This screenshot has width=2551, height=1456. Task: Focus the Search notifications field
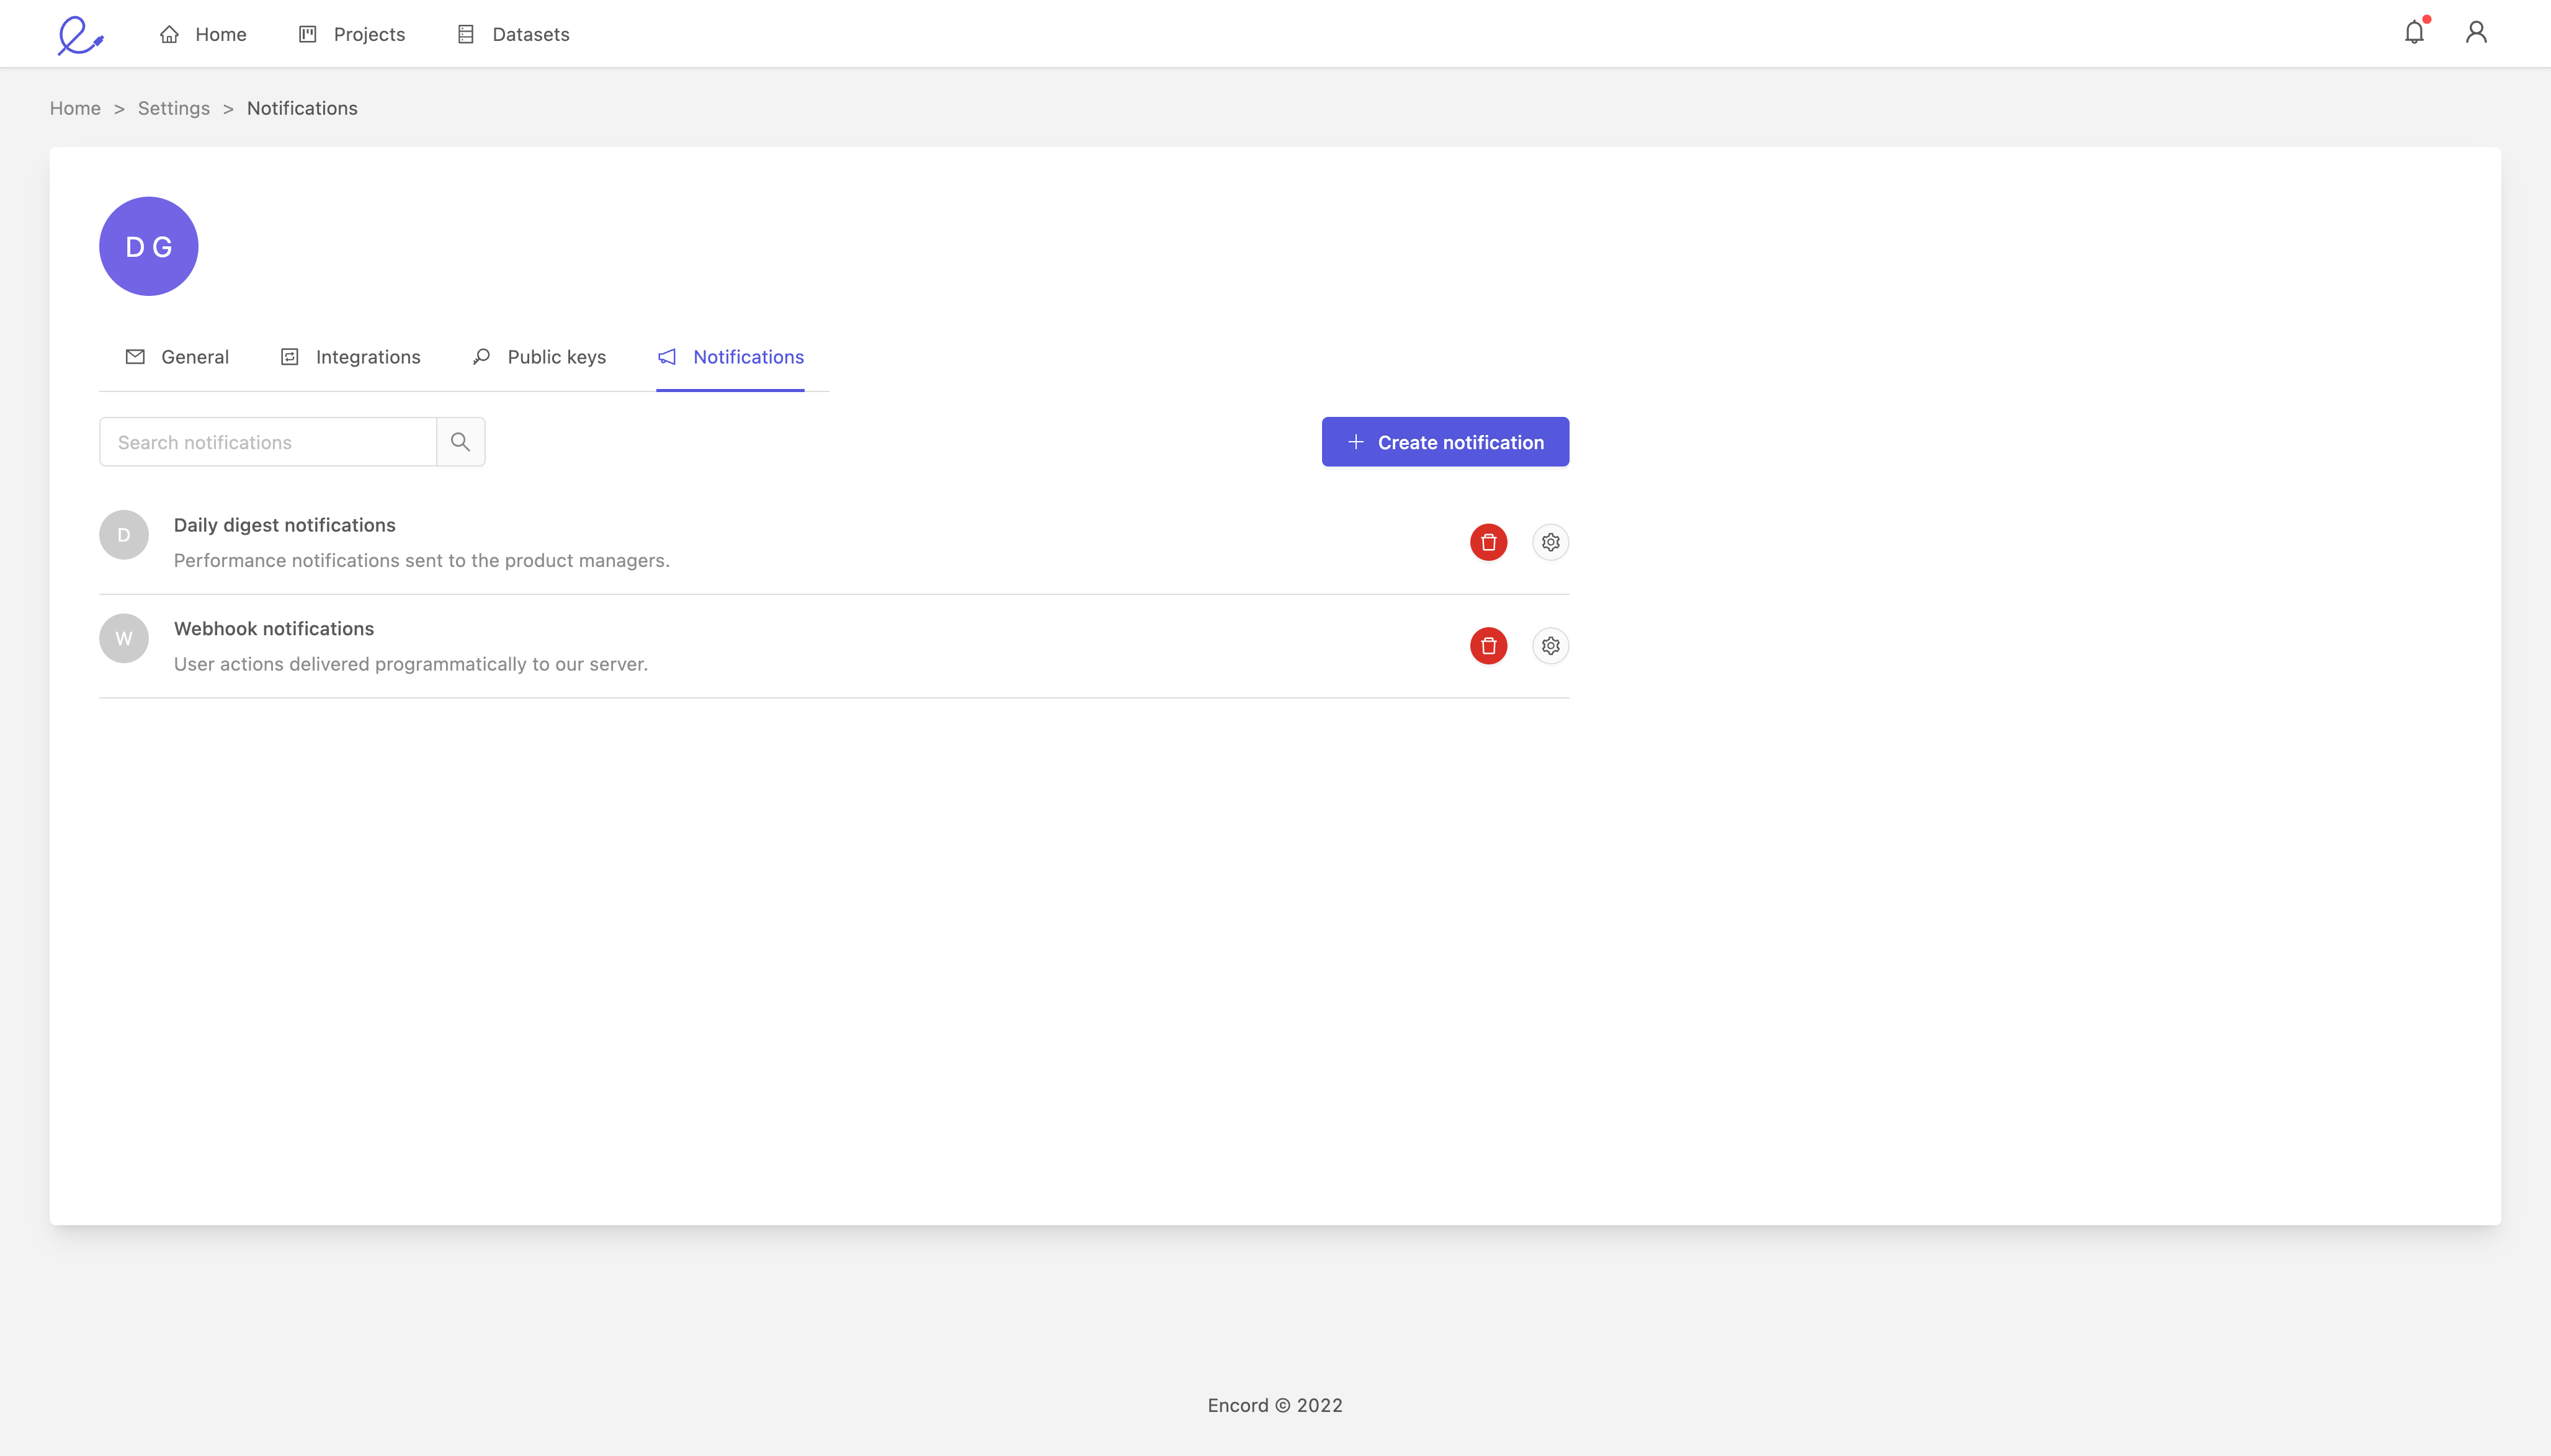268,442
